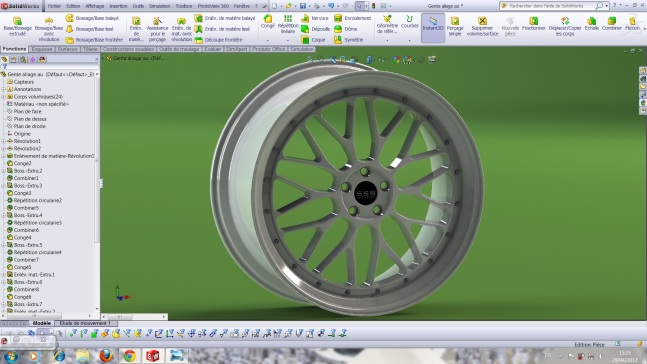Select Déplacer/Copier les corps tool
647x364 pixels.
[x=565, y=26]
